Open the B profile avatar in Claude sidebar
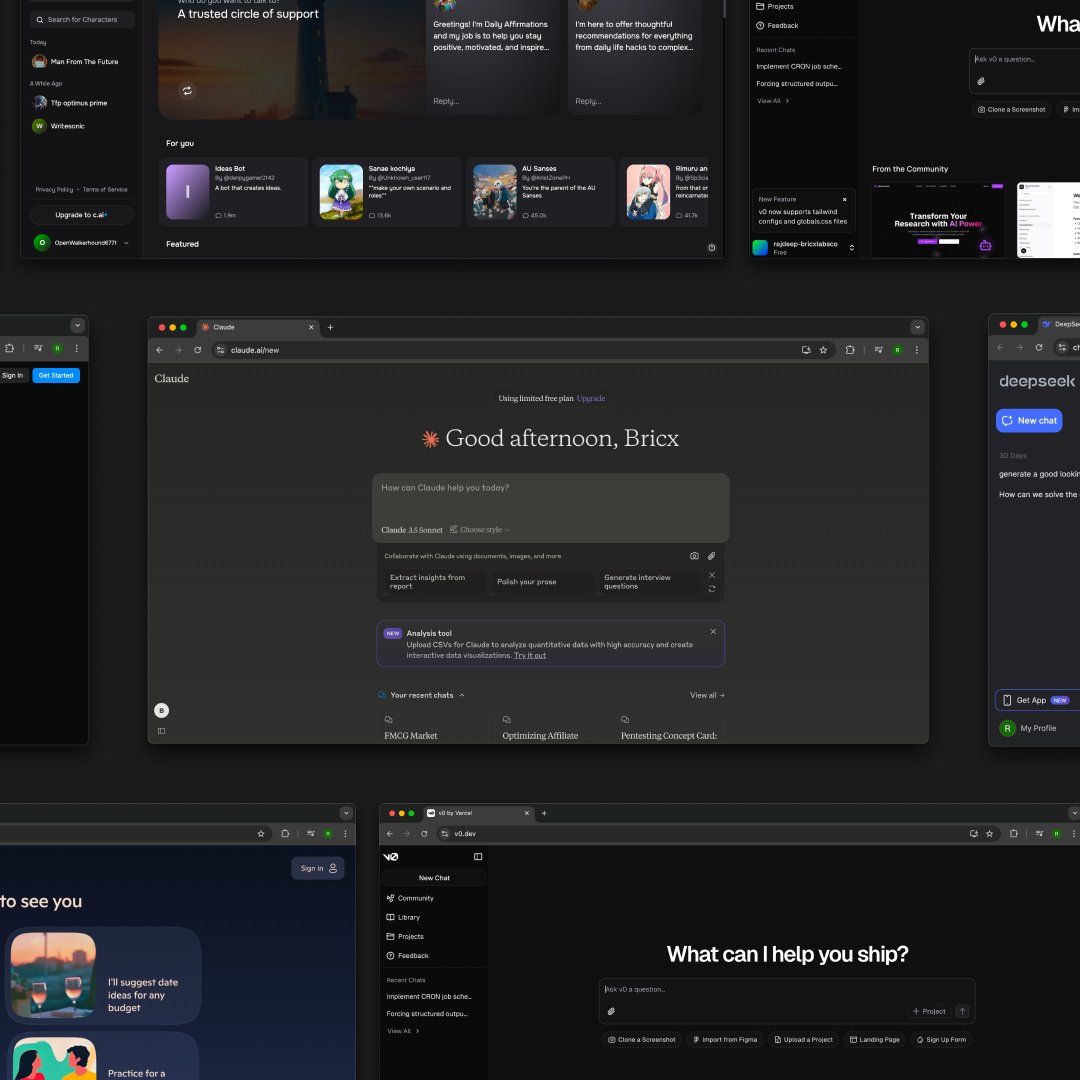The image size is (1080, 1080). (162, 710)
